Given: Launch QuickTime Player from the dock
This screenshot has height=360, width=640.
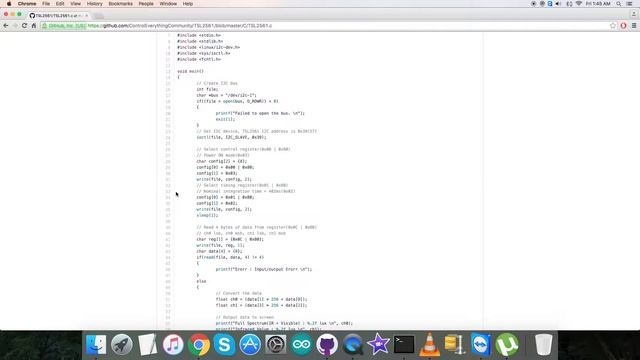Looking at the screenshot, I should pos(353,344).
